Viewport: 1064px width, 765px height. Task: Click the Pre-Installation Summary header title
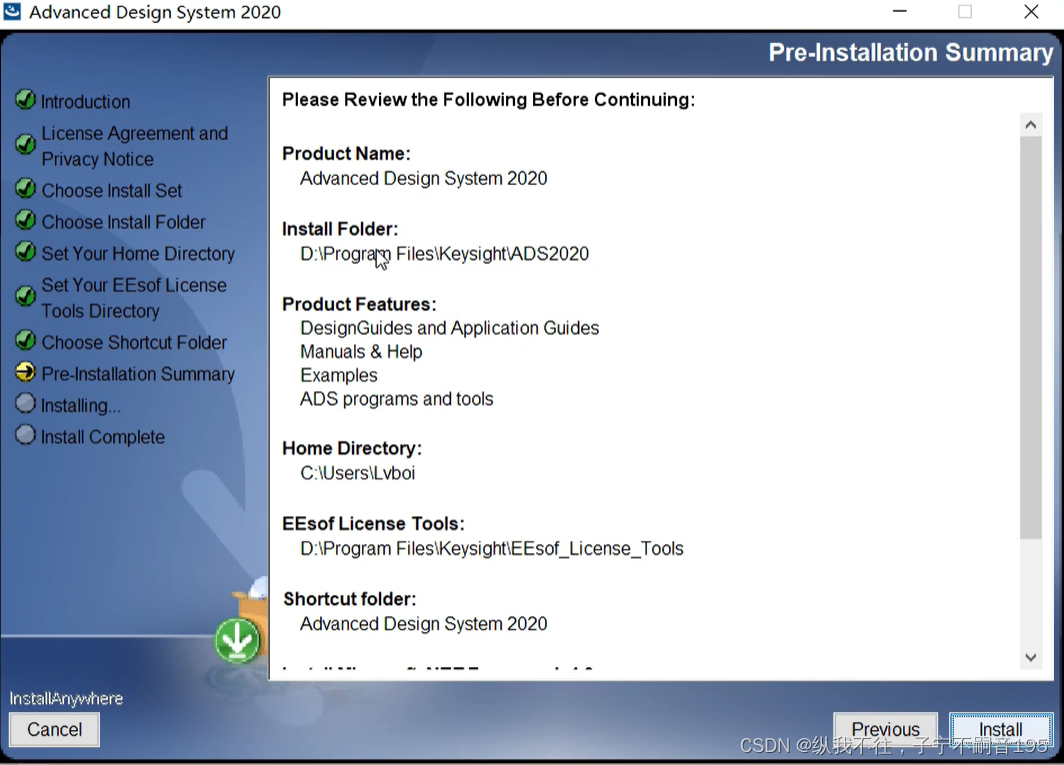[911, 52]
